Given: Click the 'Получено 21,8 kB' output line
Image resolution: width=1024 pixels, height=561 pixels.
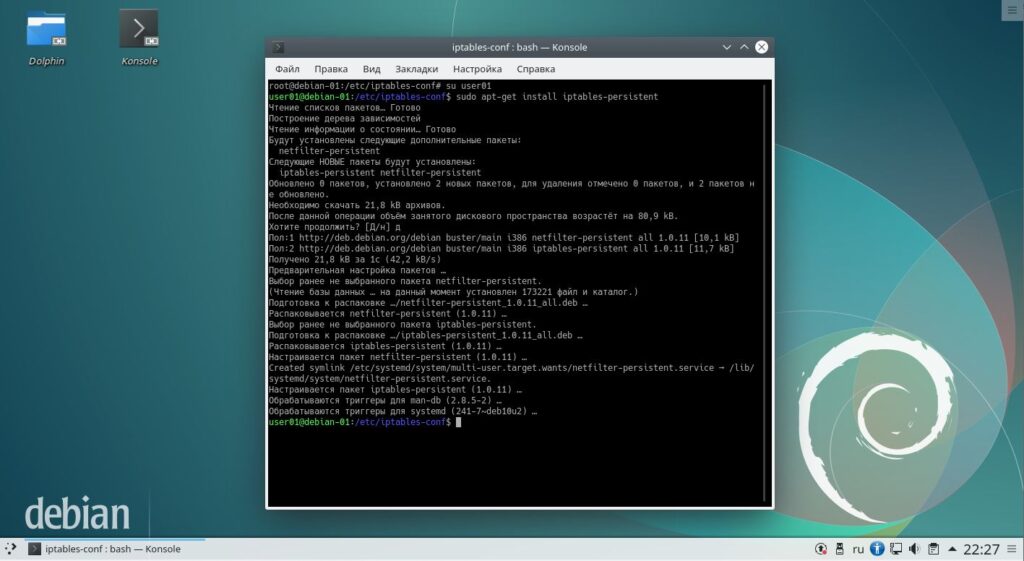Looking at the screenshot, I should [355, 259].
